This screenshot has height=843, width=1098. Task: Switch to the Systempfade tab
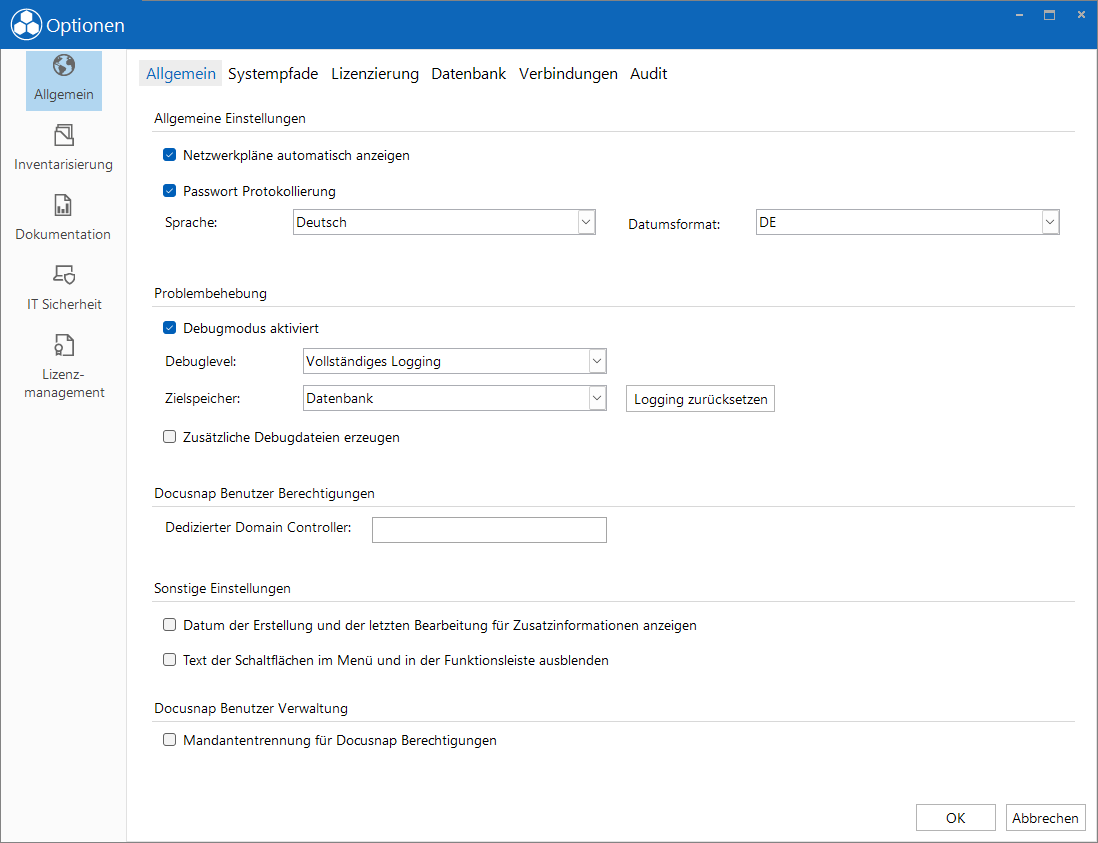pyautogui.click(x=273, y=74)
